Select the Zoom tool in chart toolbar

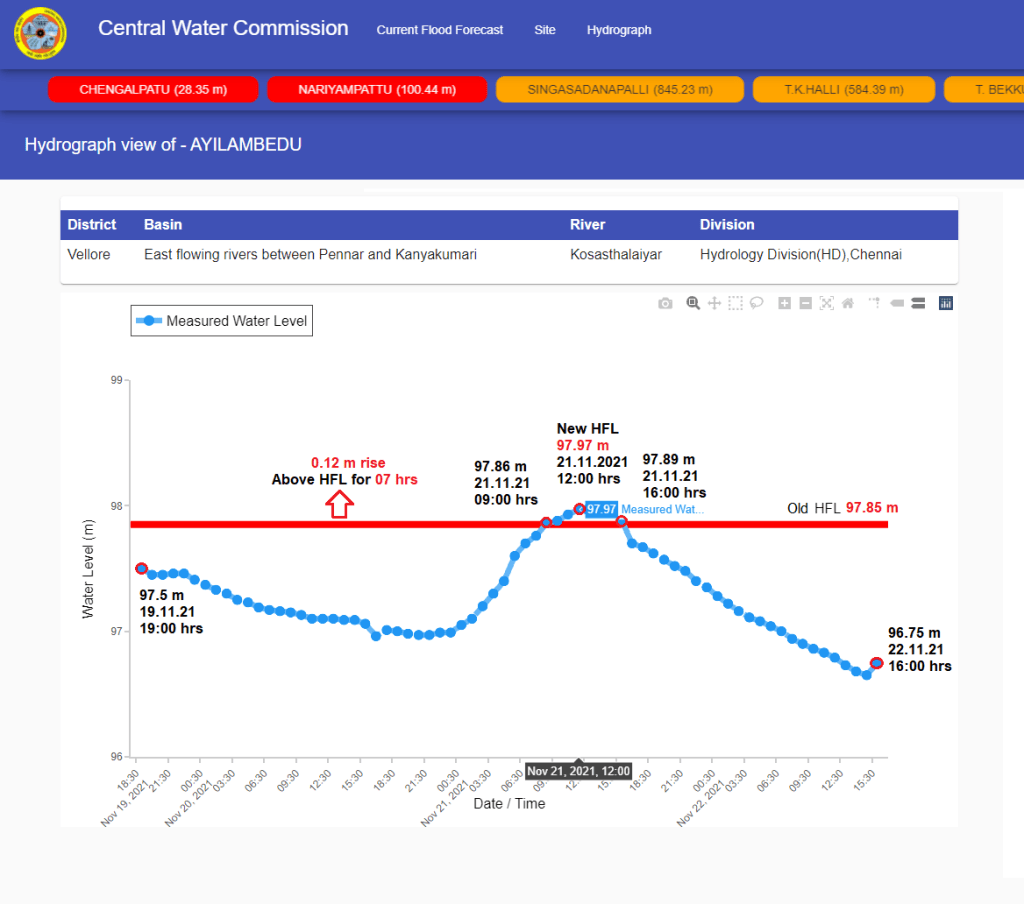tap(693, 303)
